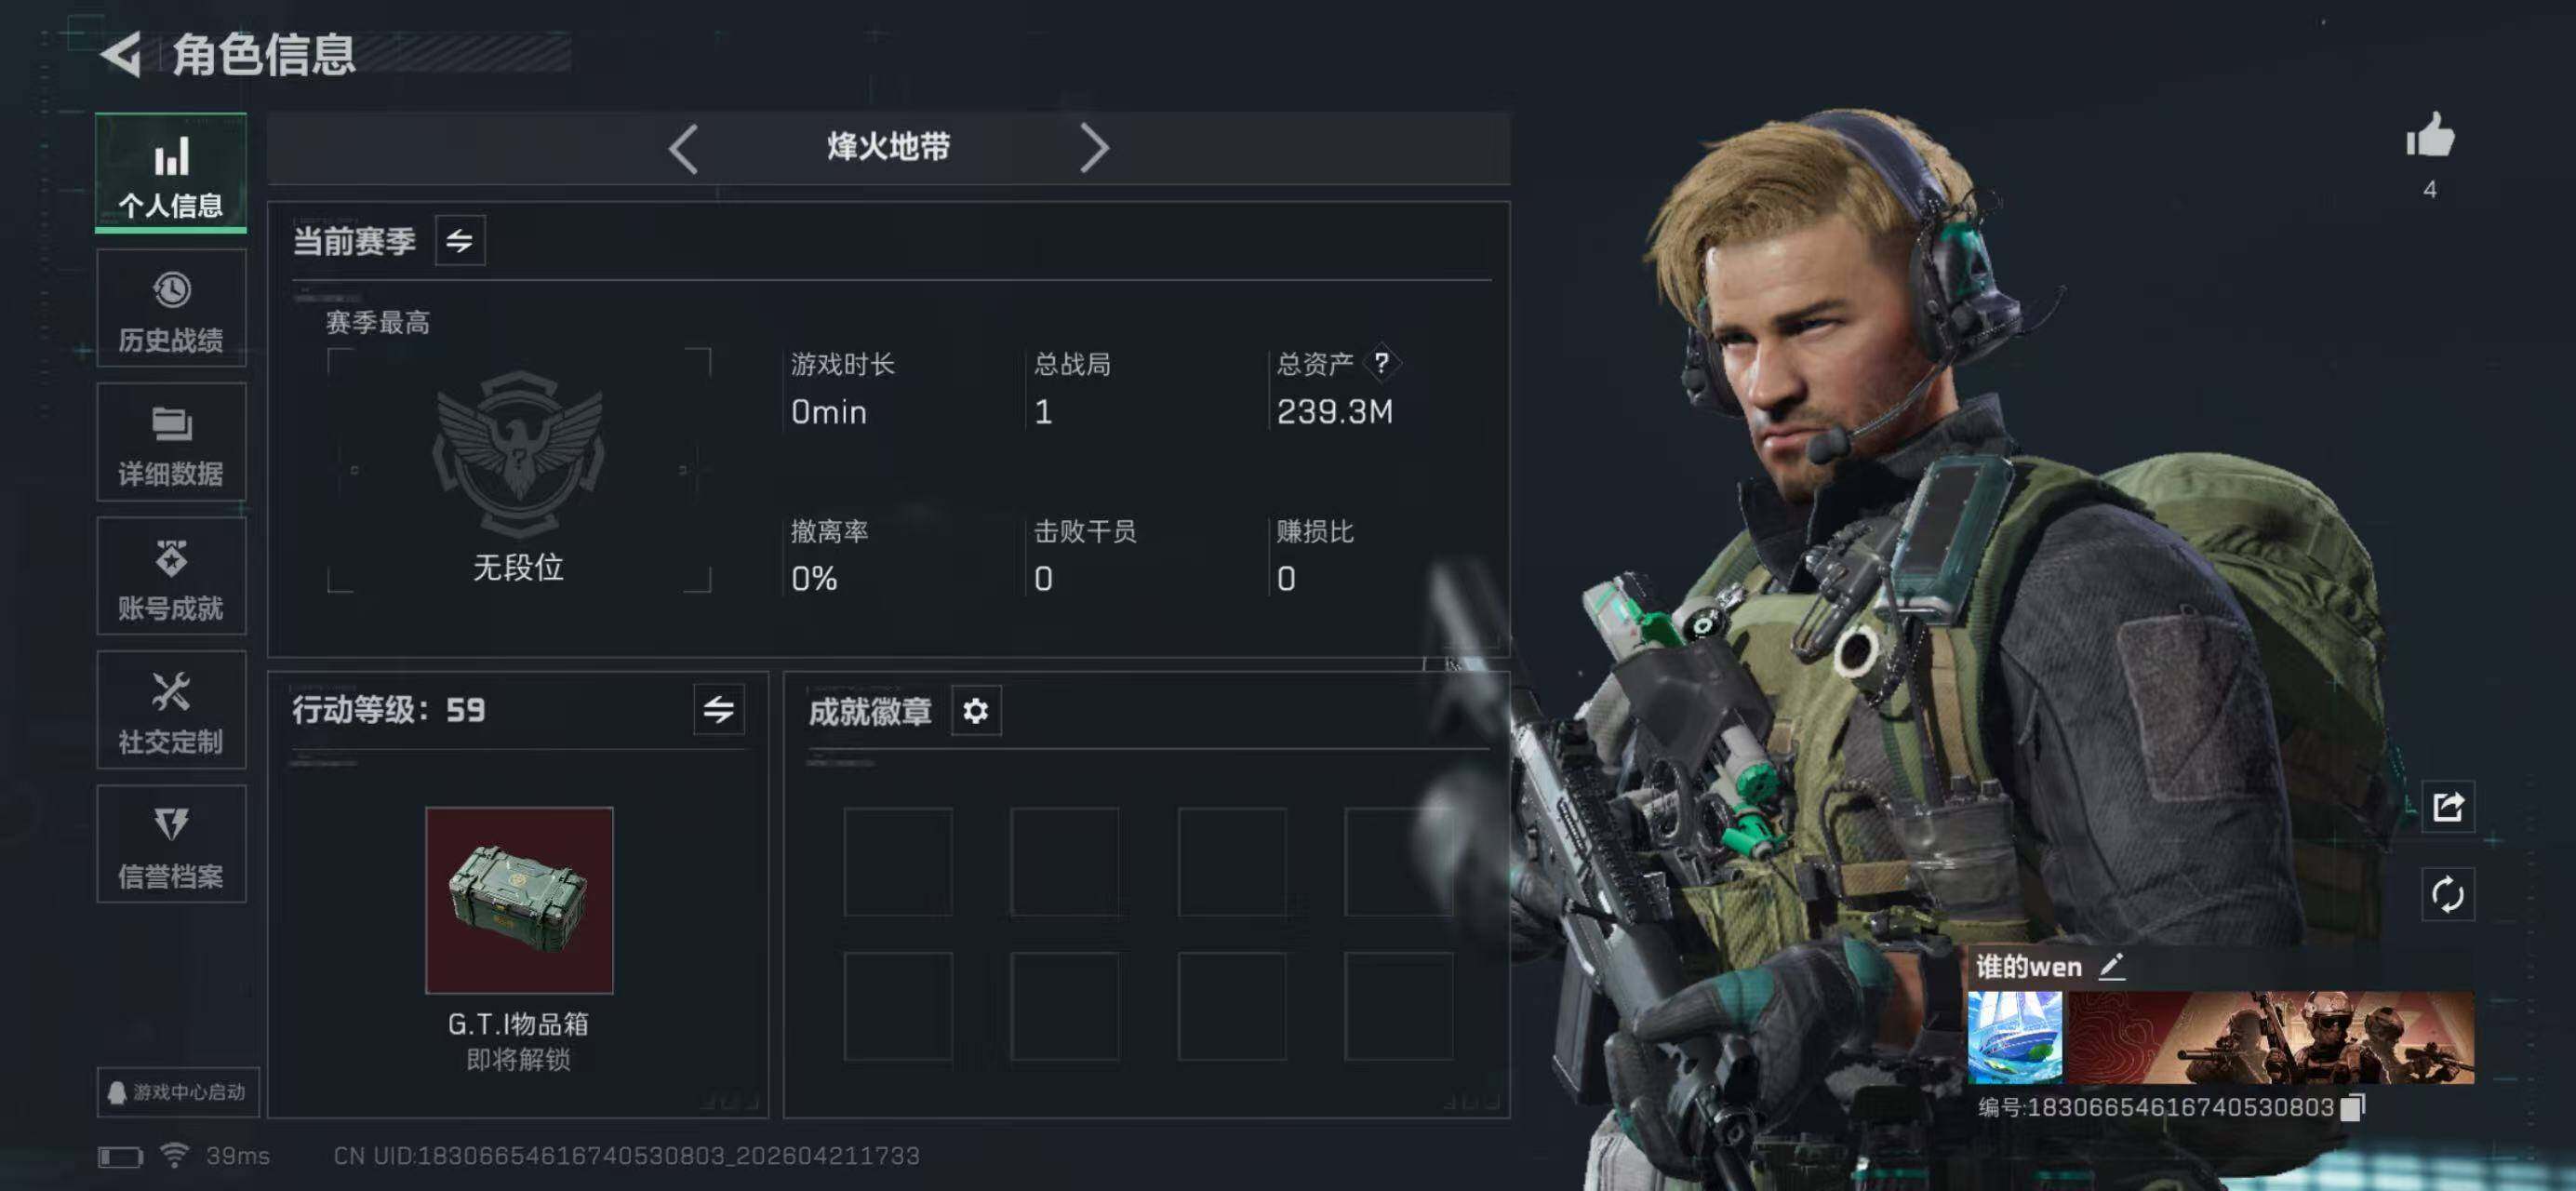
Task: Click the 总资产 question mark help
Action: pos(1381,363)
